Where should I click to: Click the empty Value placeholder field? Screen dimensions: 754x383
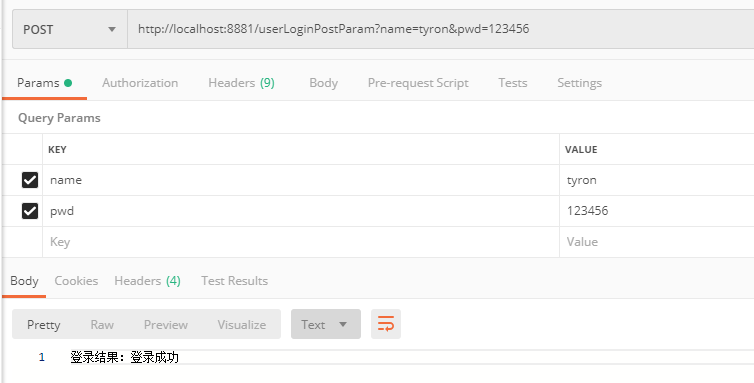click(x=657, y=242)
